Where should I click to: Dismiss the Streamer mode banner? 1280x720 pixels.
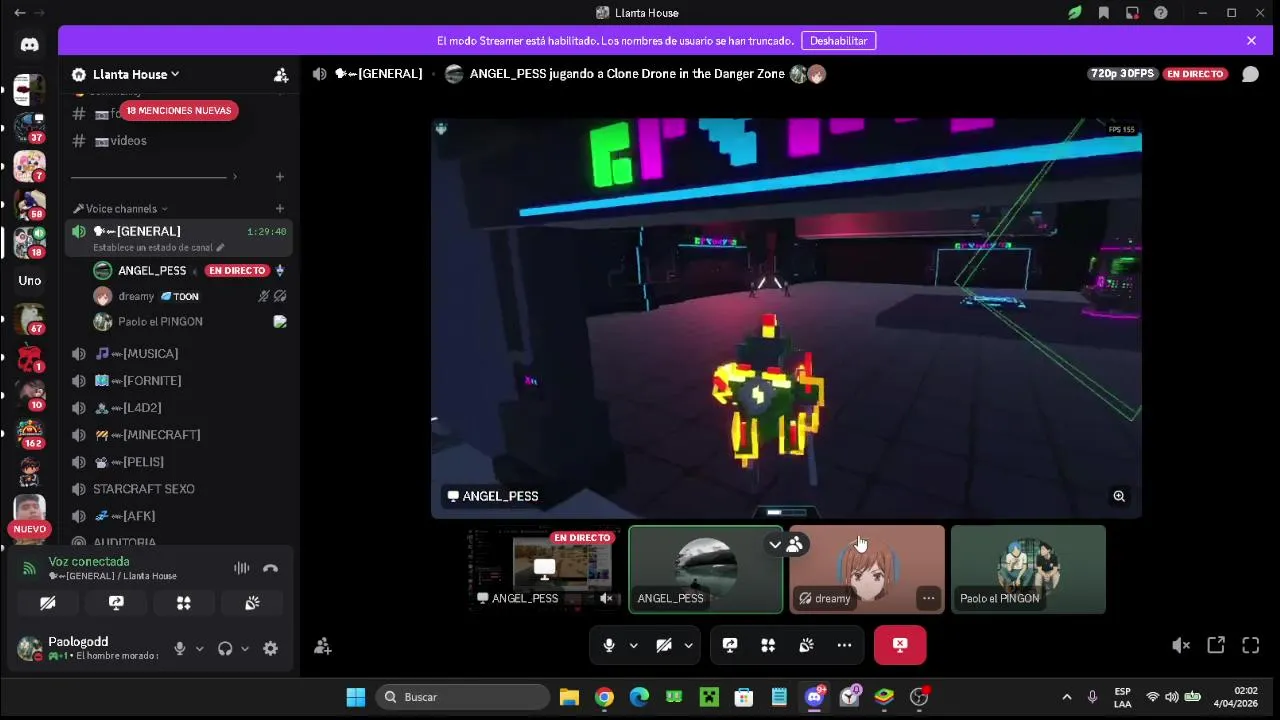[x=1251, y=41]
